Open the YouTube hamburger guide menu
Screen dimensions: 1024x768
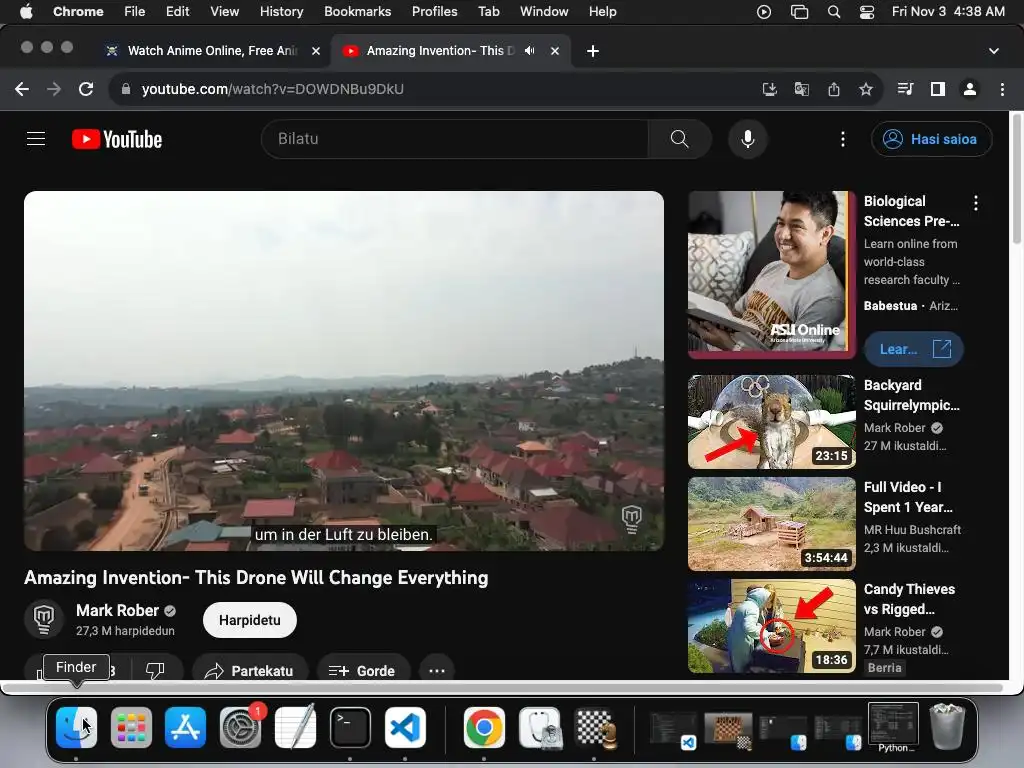(36, 139)
